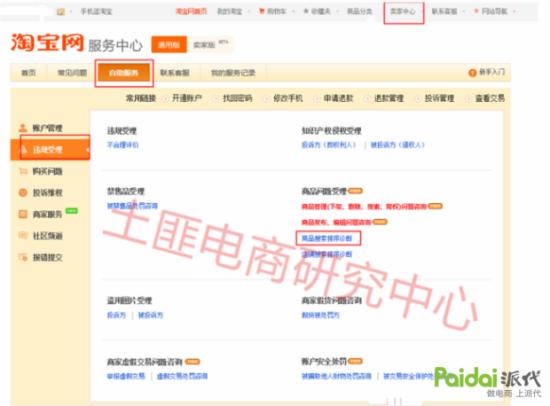Expand the dropdown arrow after 购物车
Image resolution: width=550 pixels, height=406 pixels.
[x=293, y=12]
